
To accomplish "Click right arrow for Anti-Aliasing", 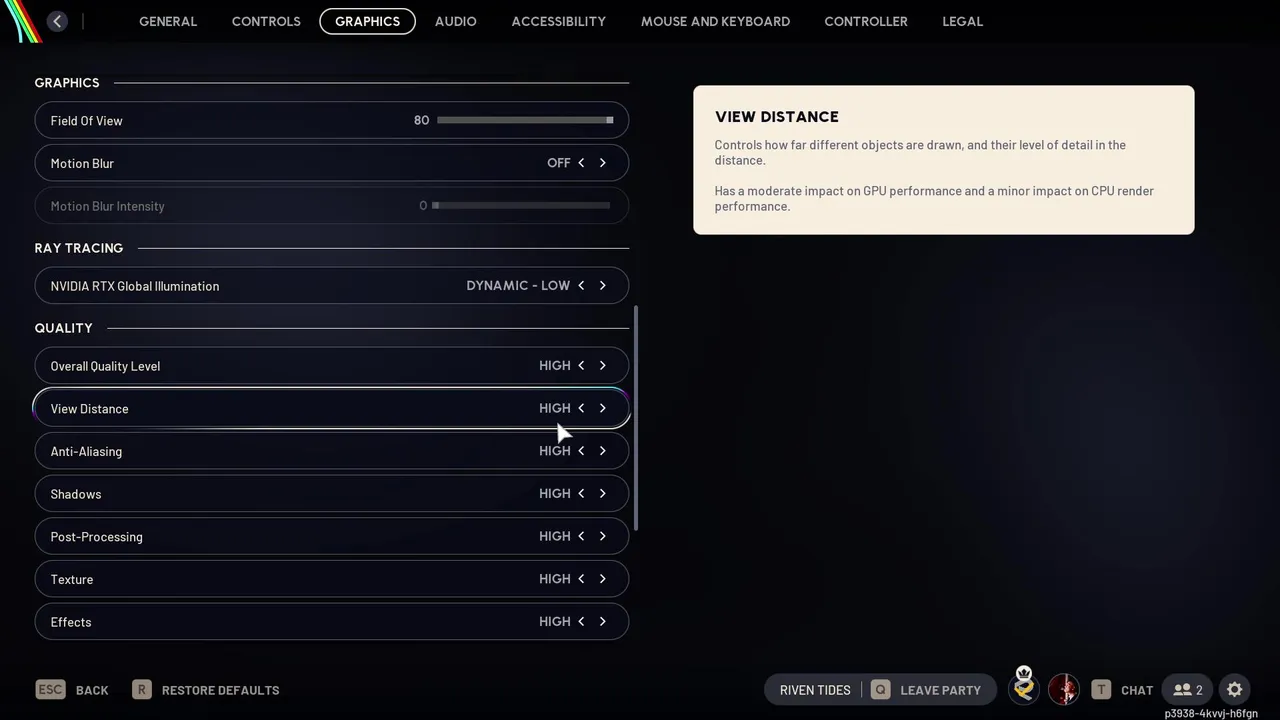I will coord(602,451).
